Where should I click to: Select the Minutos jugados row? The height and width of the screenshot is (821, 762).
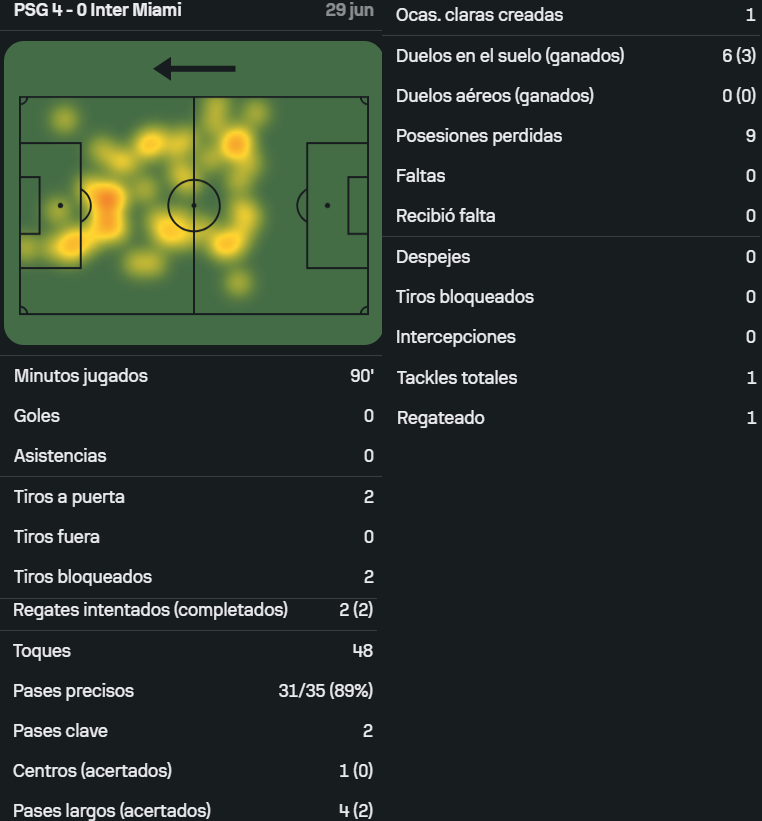point(191,376)
